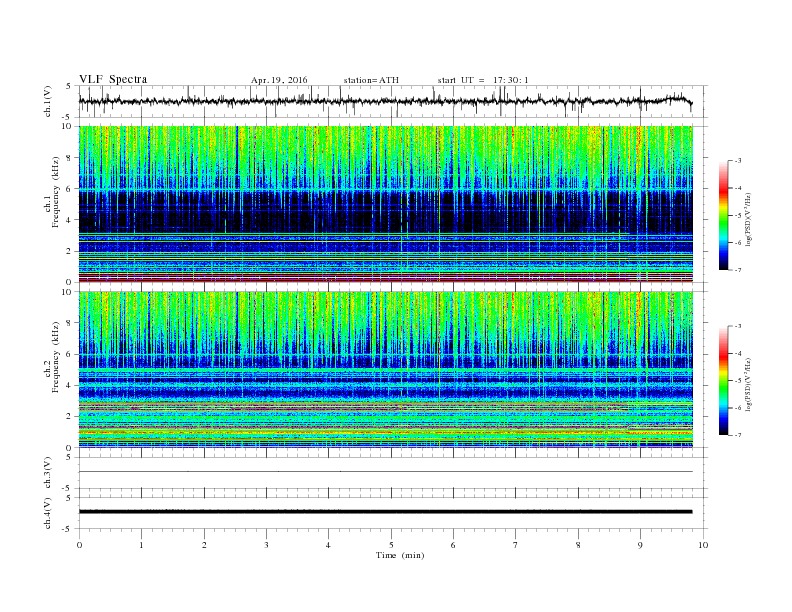
Task: Click the -3 value atop the ch.1 colorbar
Action: [x=738, y=161]
